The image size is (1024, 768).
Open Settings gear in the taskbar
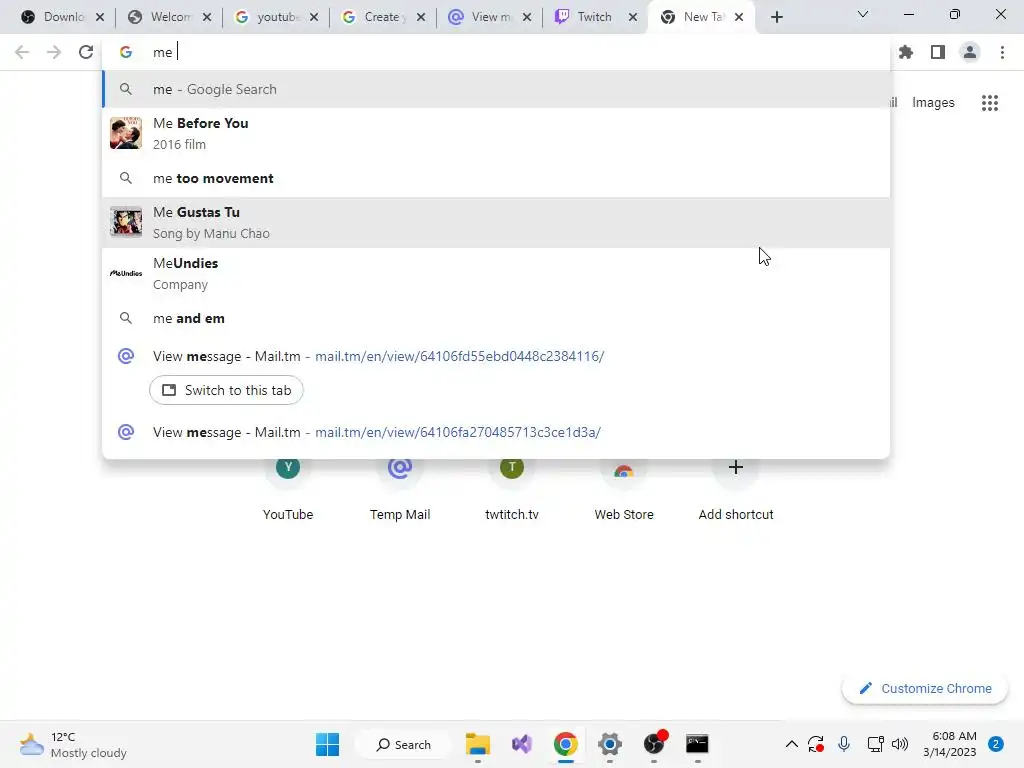[609, 744]
